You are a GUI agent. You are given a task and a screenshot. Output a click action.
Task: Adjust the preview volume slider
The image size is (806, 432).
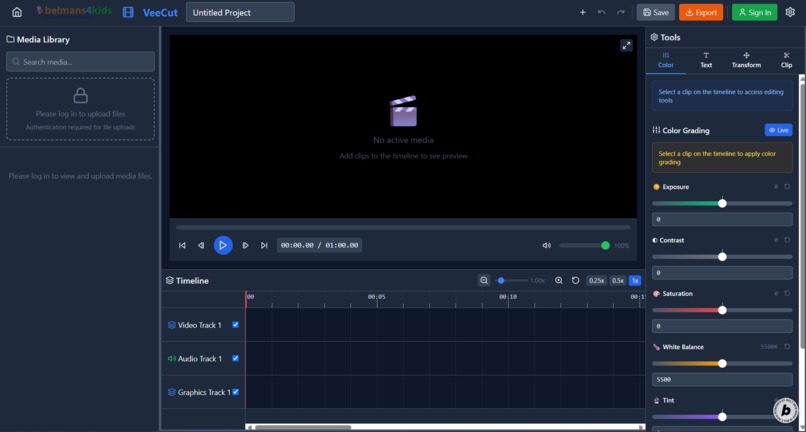pyautogui.click(x=584, y=245)
